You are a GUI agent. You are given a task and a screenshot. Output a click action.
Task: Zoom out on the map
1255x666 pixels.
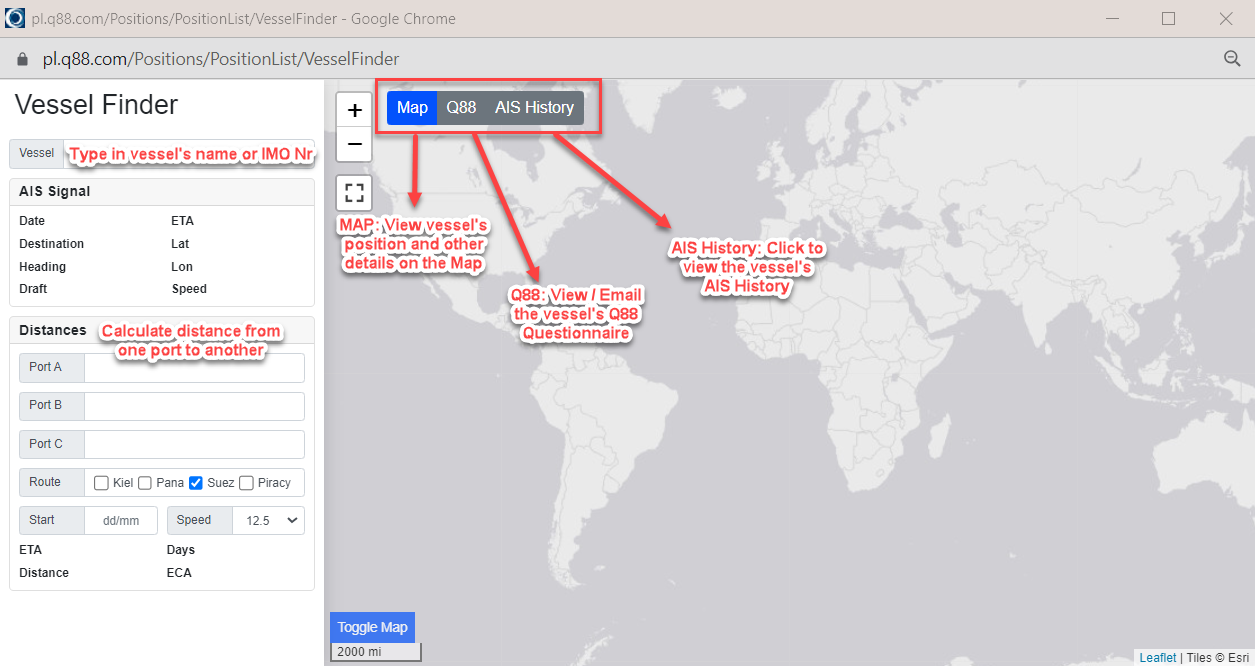(x=354, y=144)
